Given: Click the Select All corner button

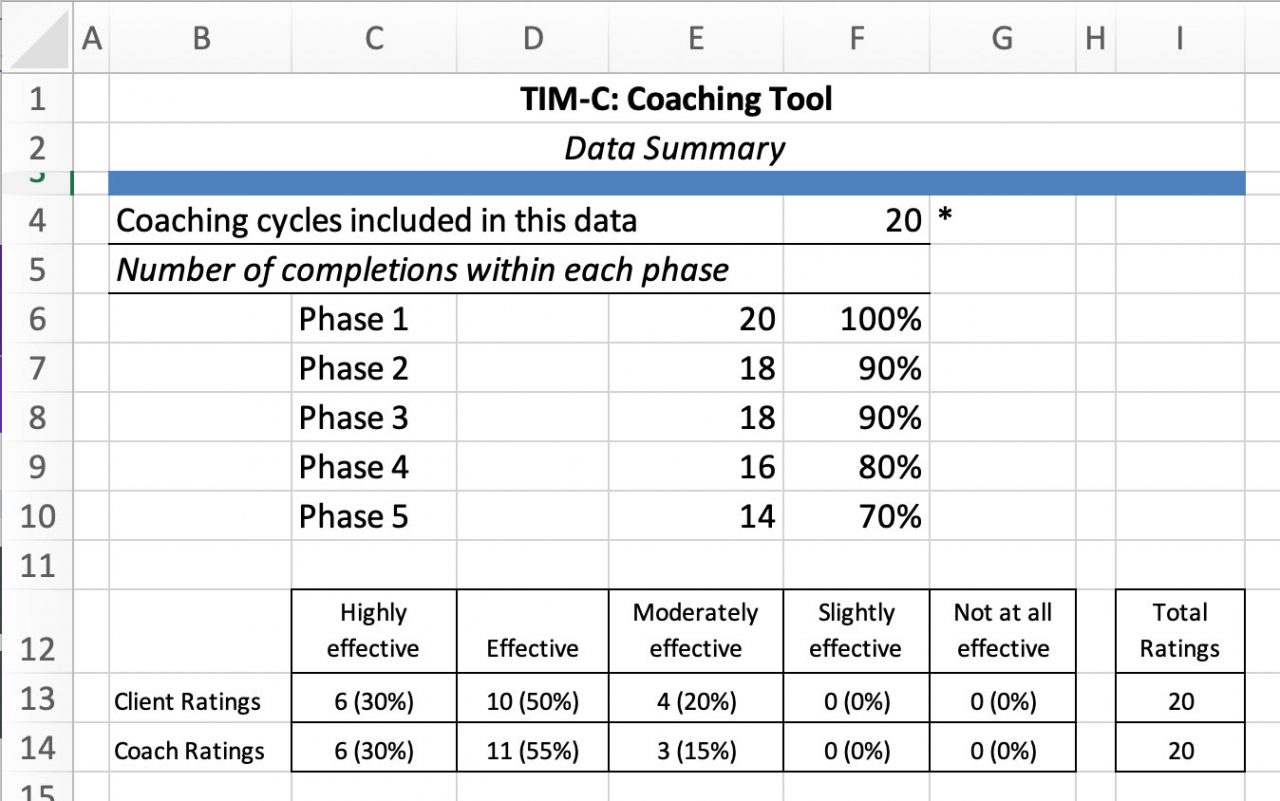Looking at the screenshot, I should (40, 39).
